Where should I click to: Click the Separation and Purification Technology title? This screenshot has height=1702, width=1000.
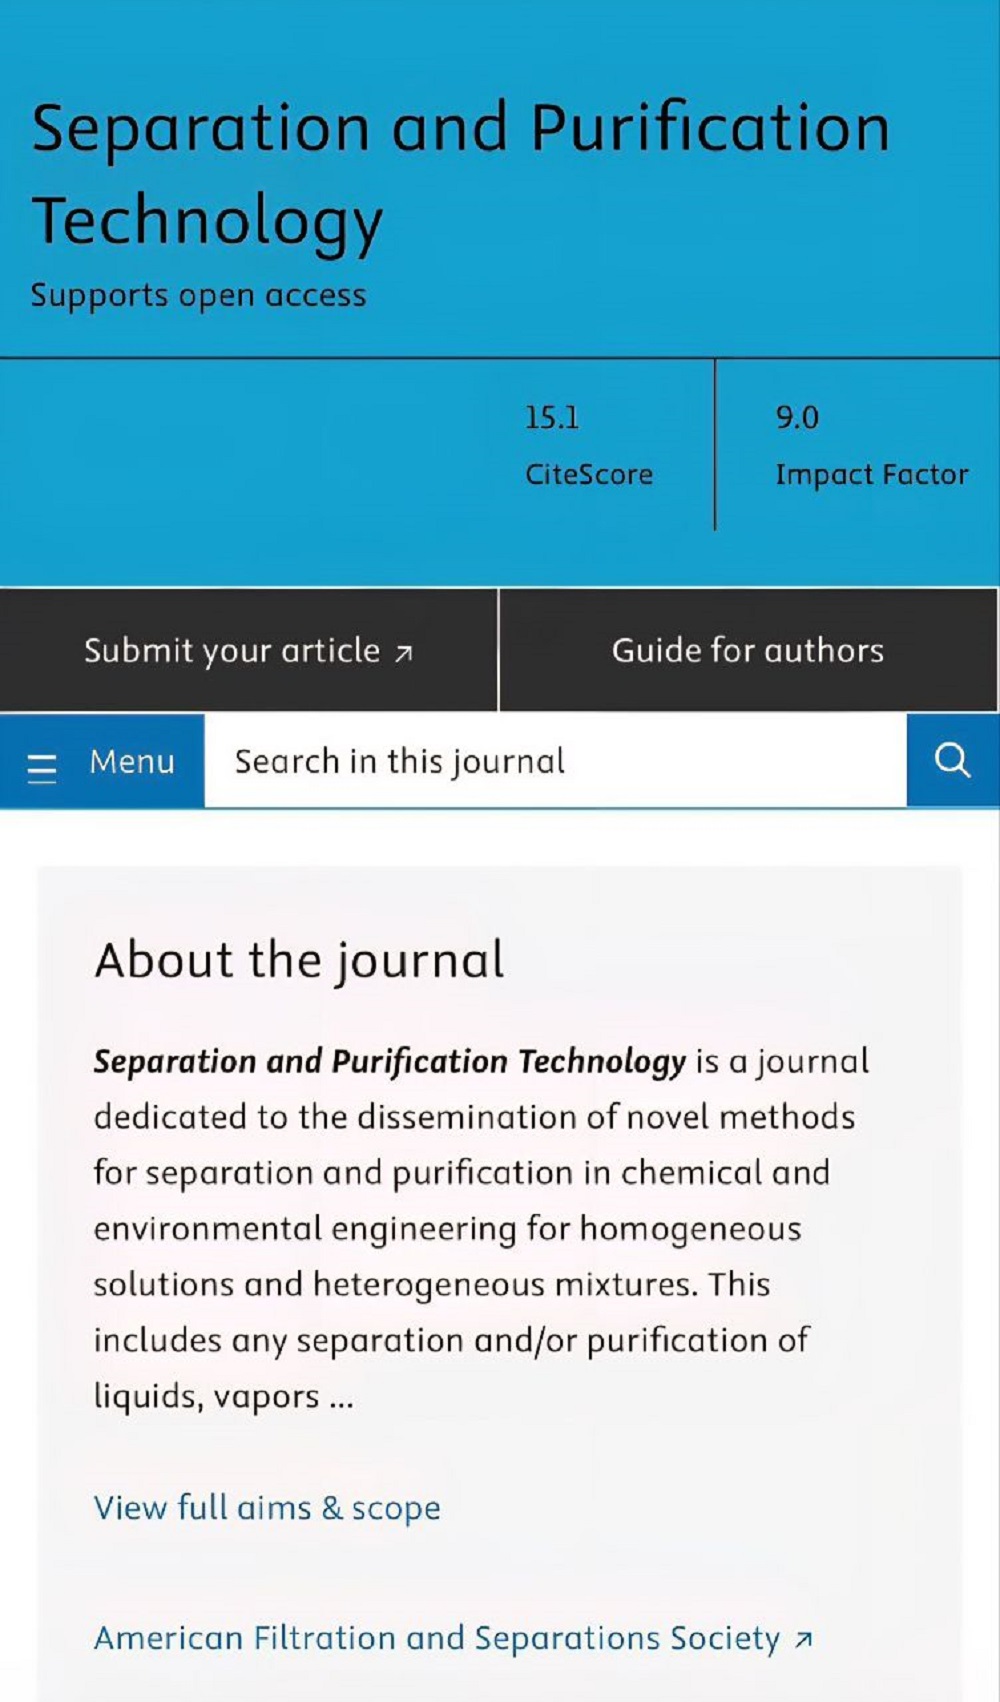(x=460, y=173)
